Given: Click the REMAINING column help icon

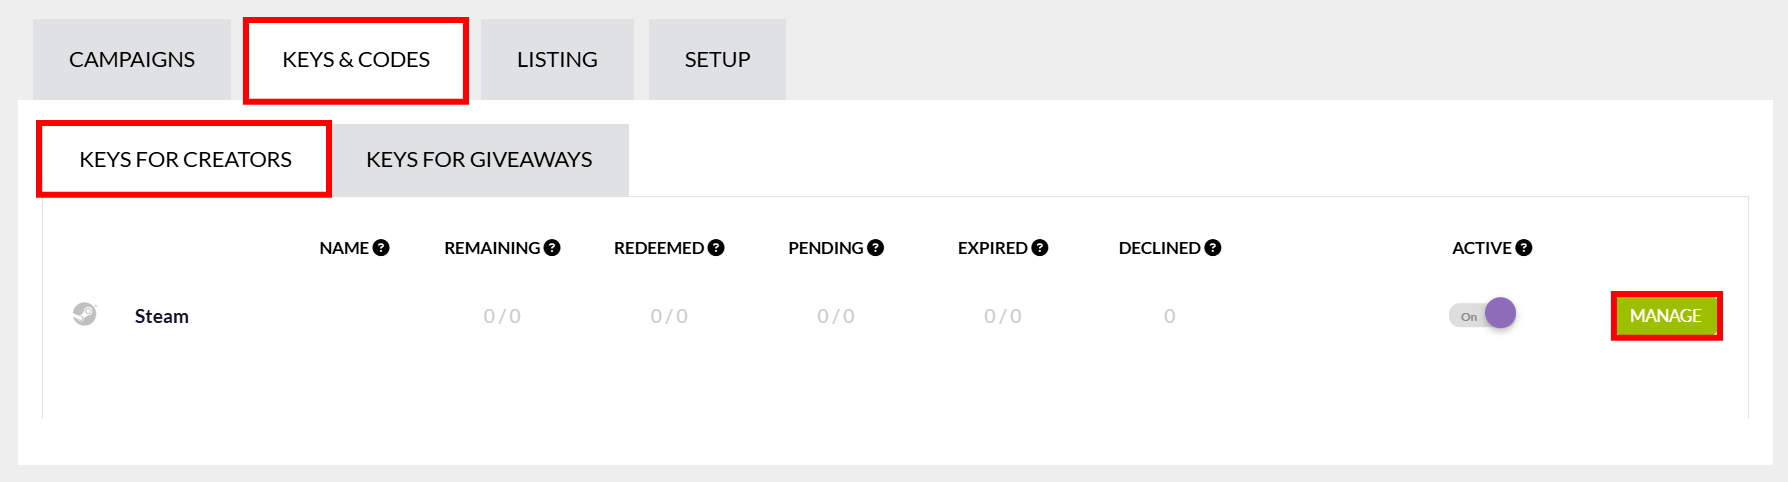Looking at the screenshot, I should coord(552,248).
